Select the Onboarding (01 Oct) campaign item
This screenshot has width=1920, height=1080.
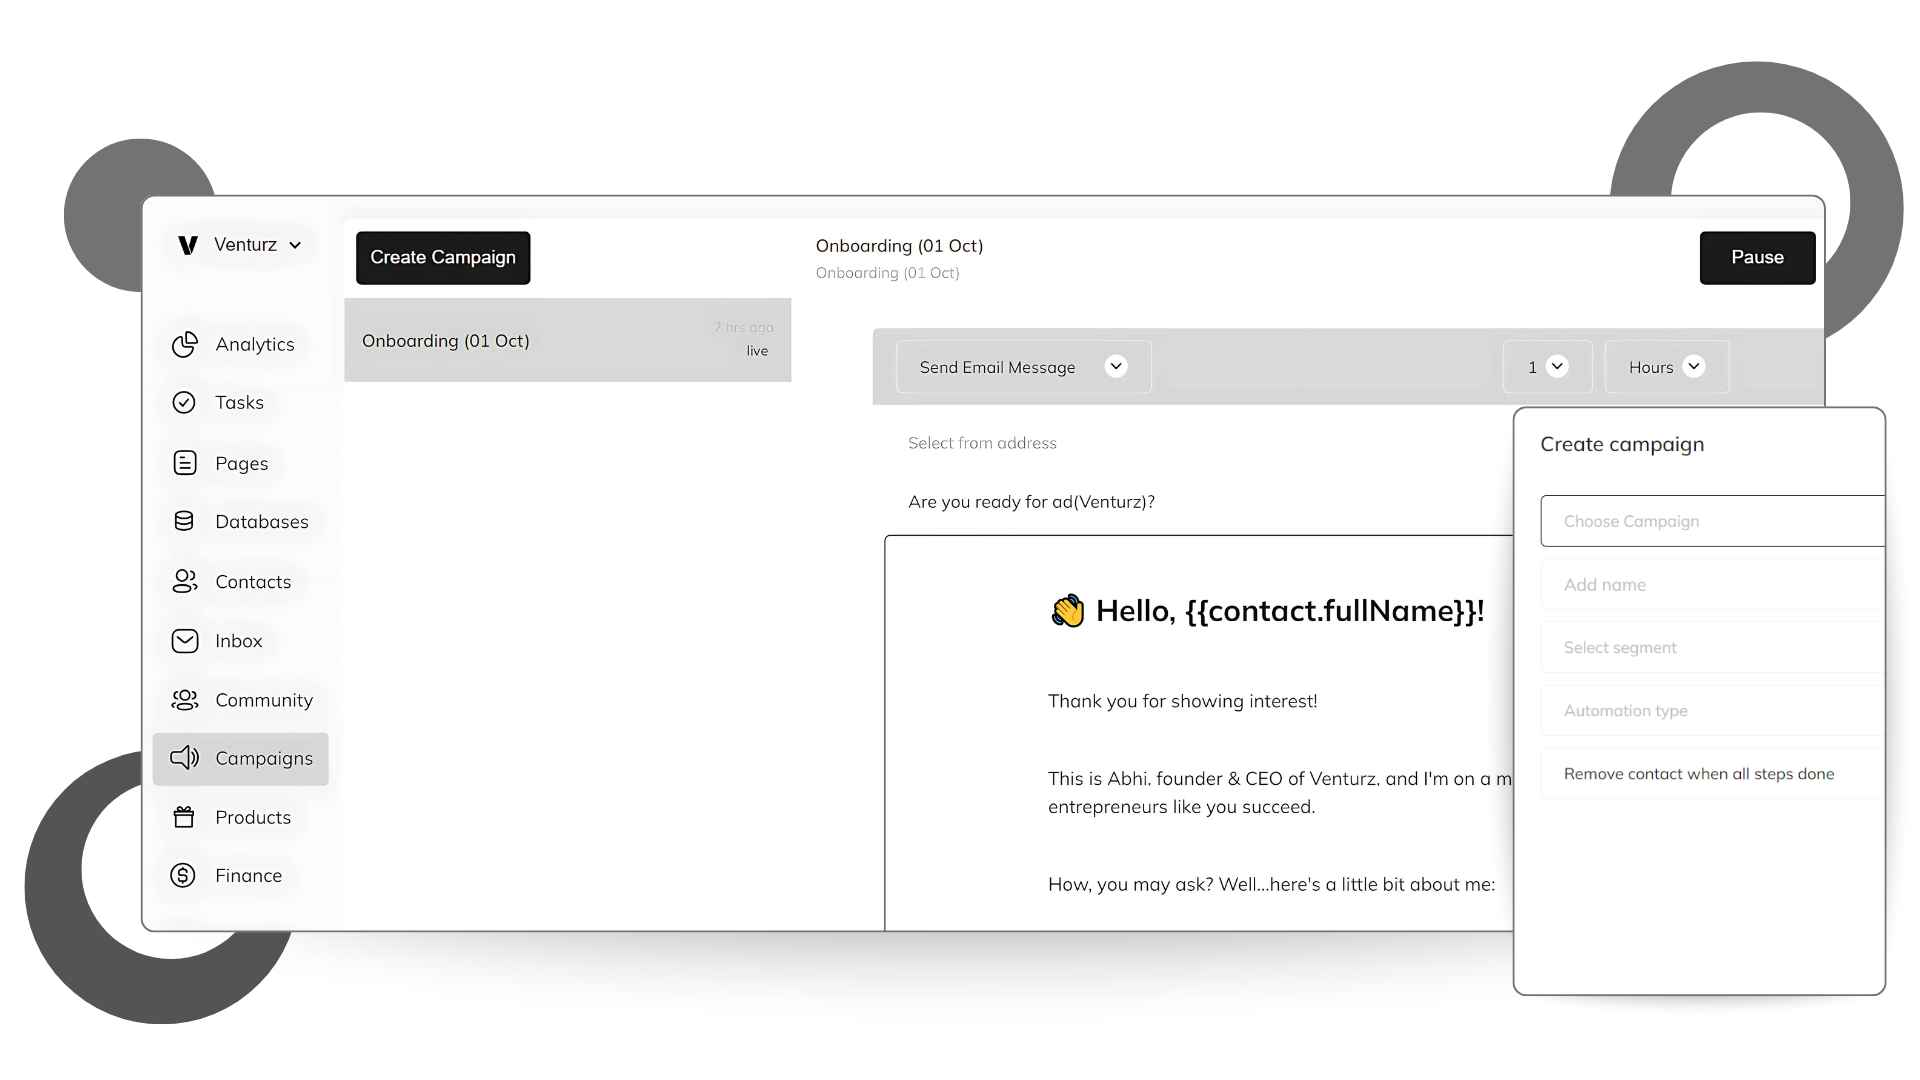tap(567, 340)
